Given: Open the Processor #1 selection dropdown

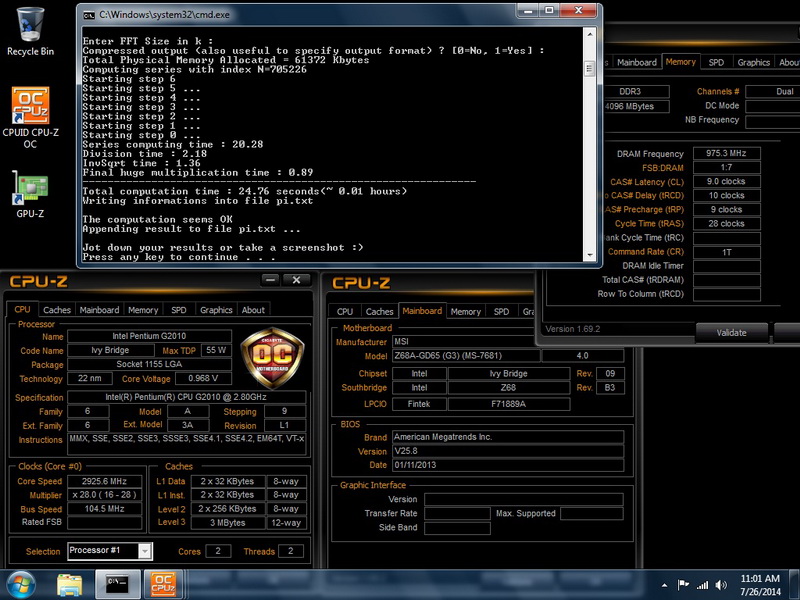Looking at the screenshot, I should 145,551.
